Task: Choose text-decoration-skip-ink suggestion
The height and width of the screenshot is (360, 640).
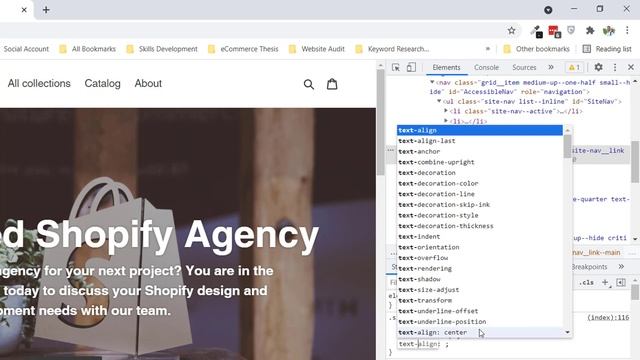Action: point(480,204)
